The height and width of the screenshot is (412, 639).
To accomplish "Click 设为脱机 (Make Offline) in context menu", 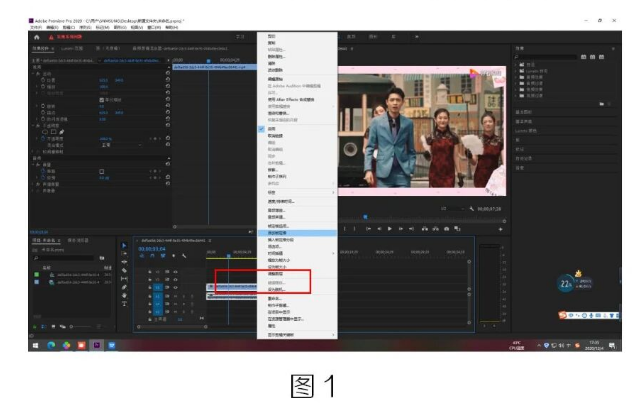I will pos(276,289).
